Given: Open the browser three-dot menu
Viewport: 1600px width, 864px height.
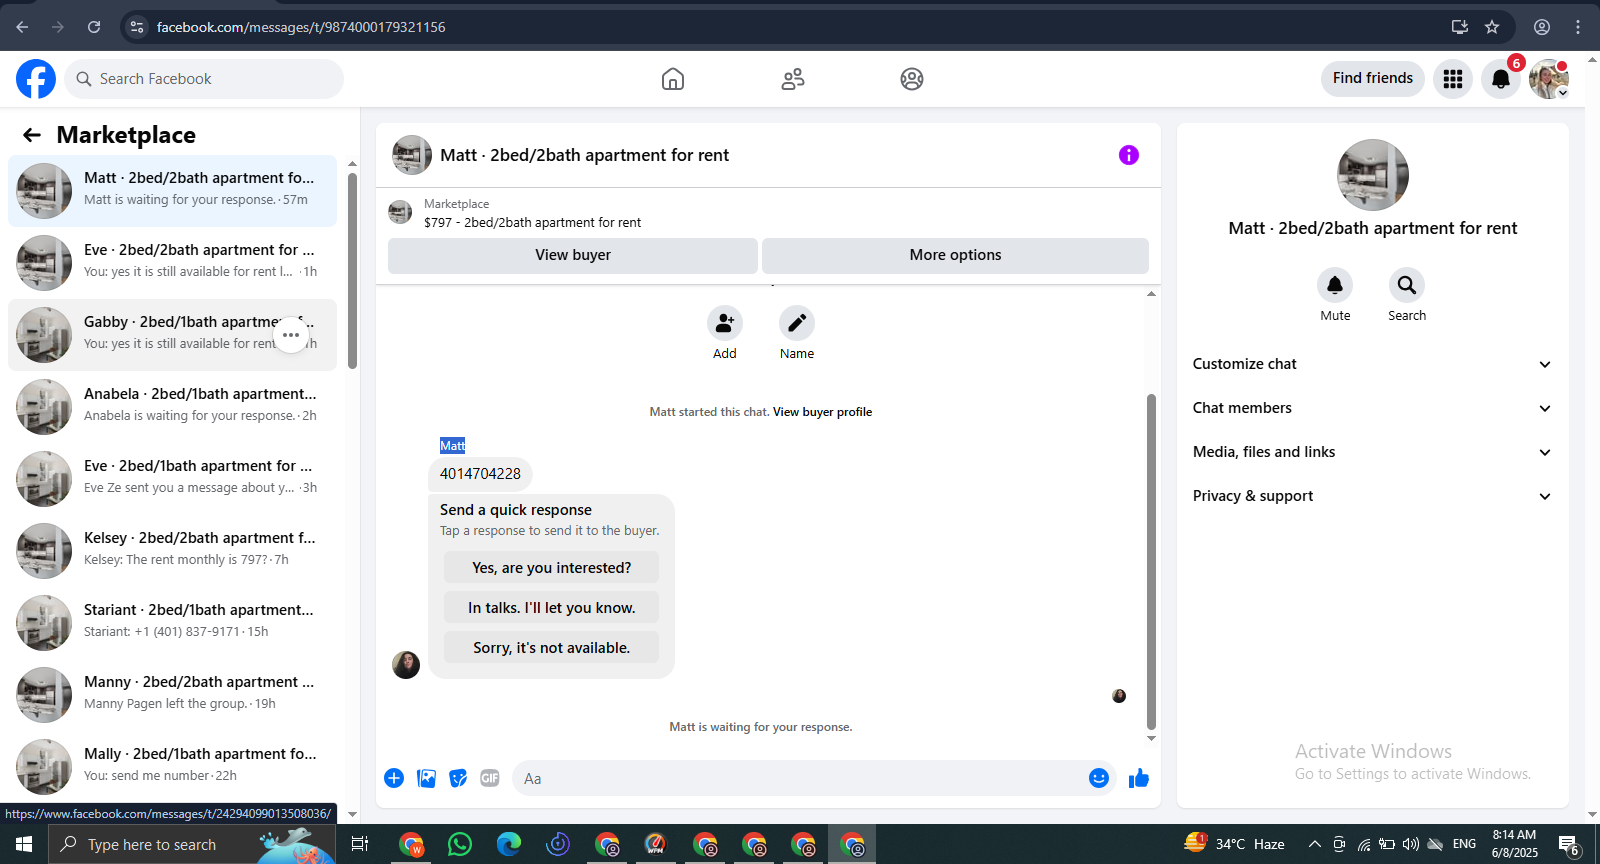Looking at the screenshot, I should click(x=1578, y=27).
